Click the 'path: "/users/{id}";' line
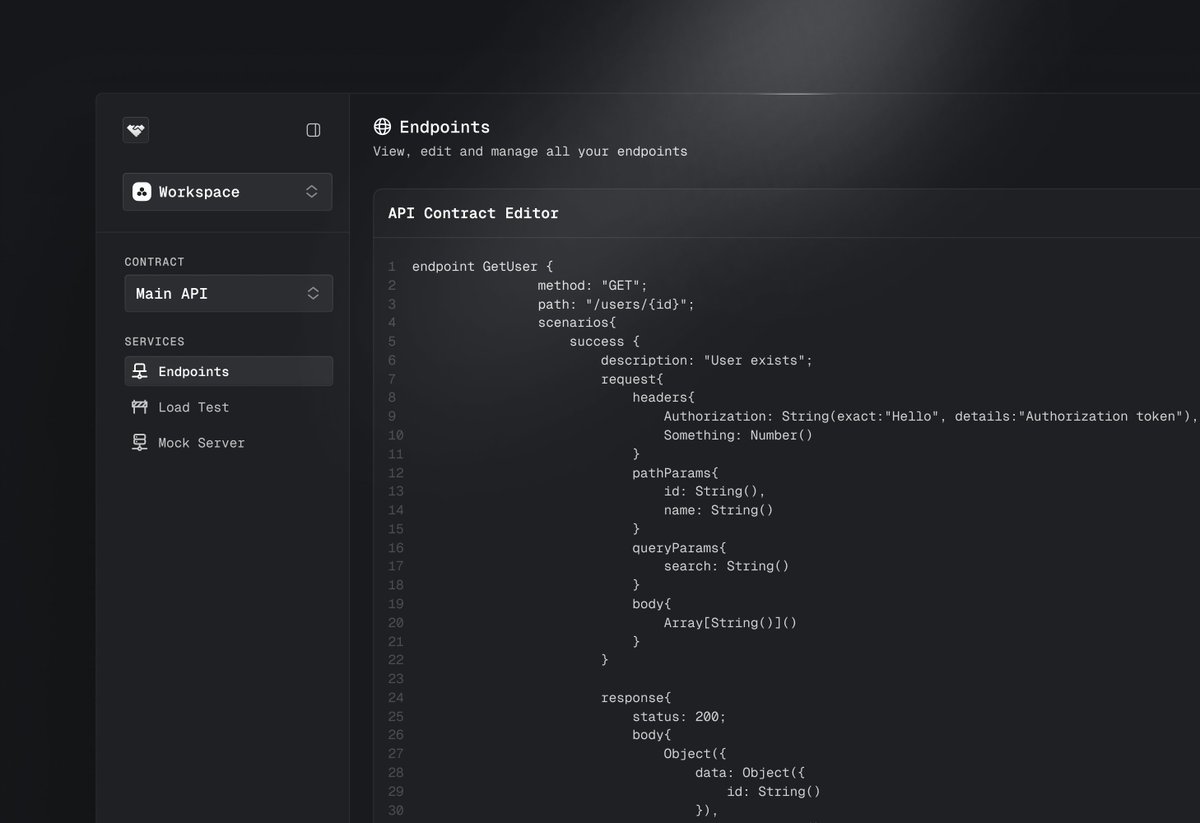This screenshot has height=823, width=1200. point(616,304)
